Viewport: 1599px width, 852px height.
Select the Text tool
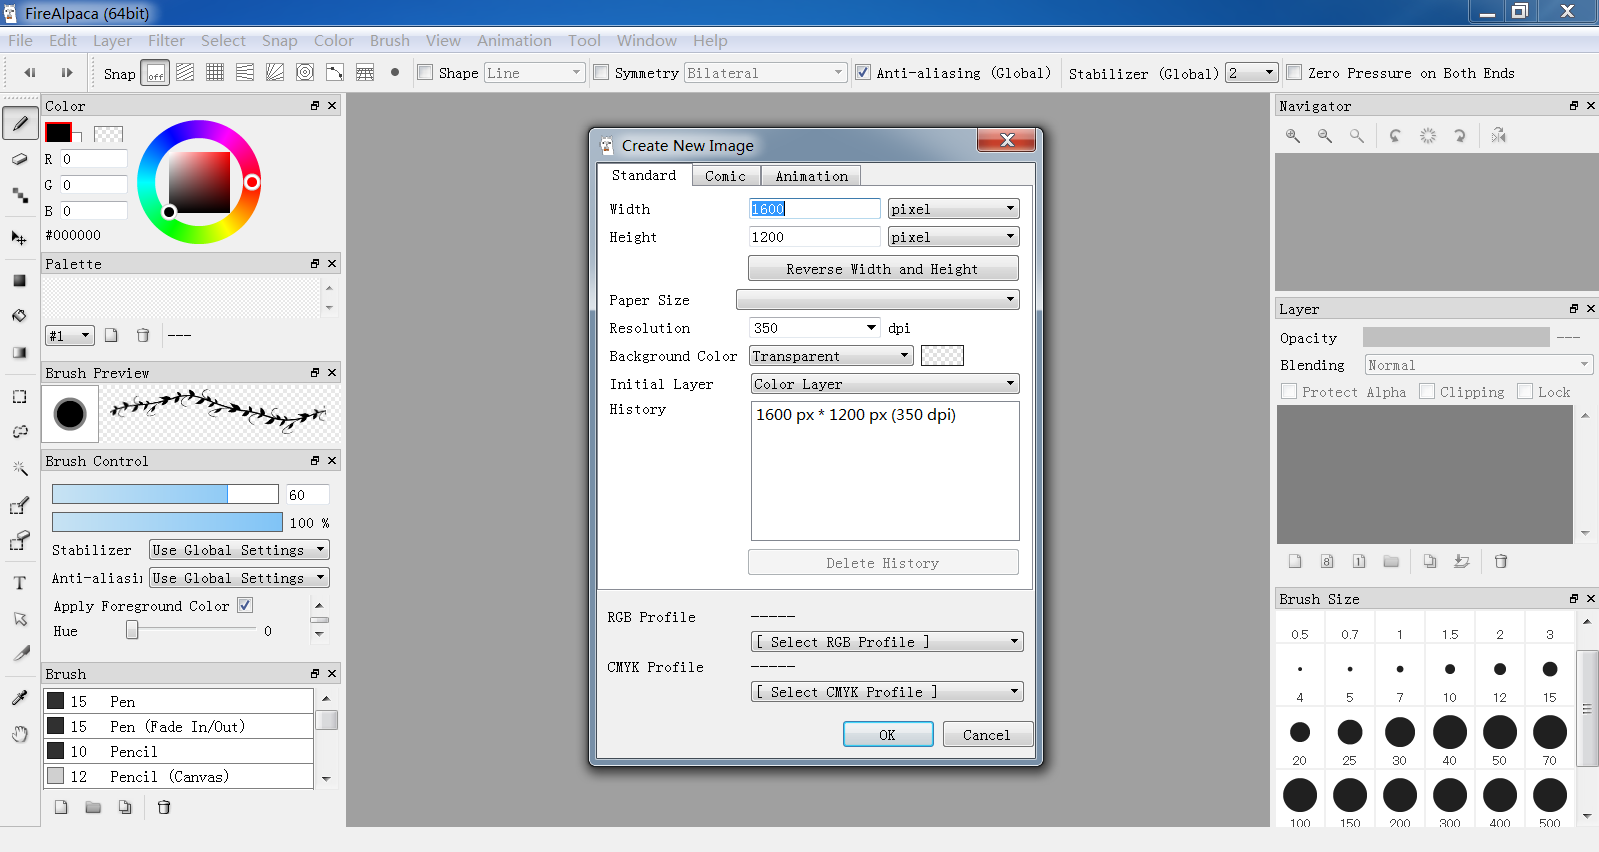(19, 583)
